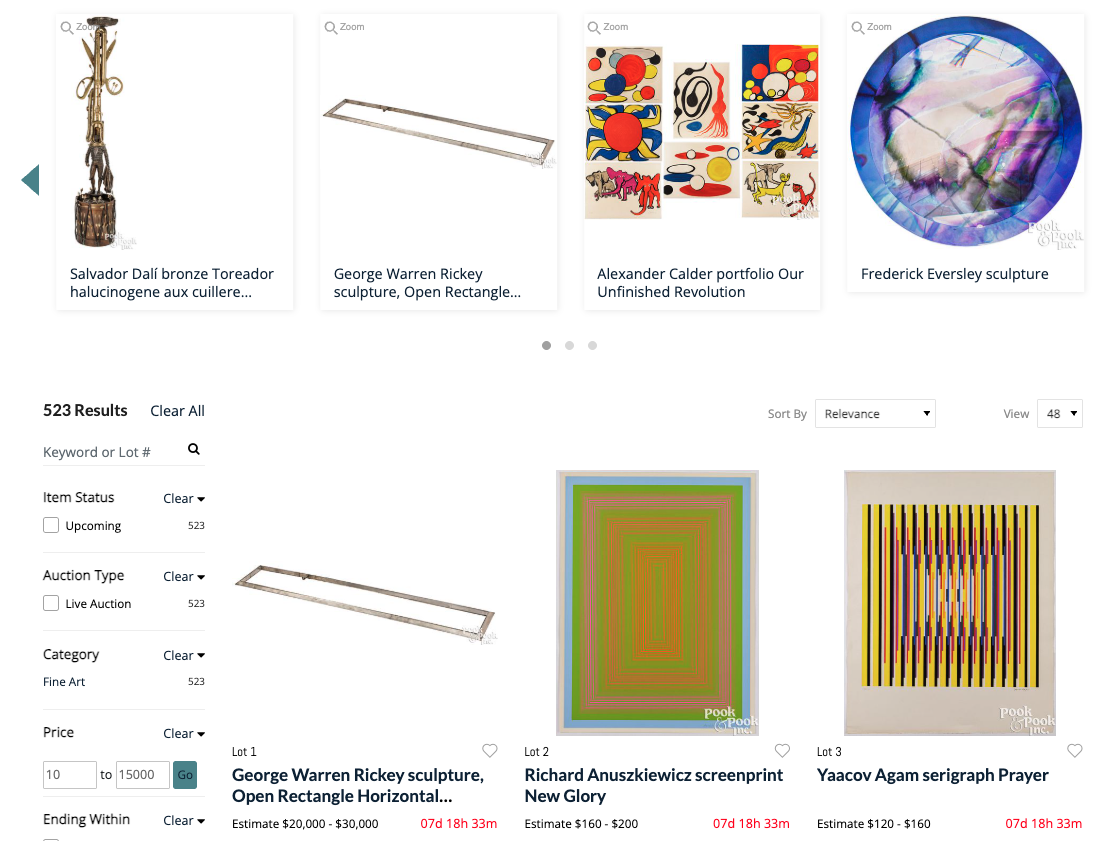The height and width of the screenshot is (841, 1096).
Task: Favorite Lot 1 with the heart icon
Action: [490, 750]
